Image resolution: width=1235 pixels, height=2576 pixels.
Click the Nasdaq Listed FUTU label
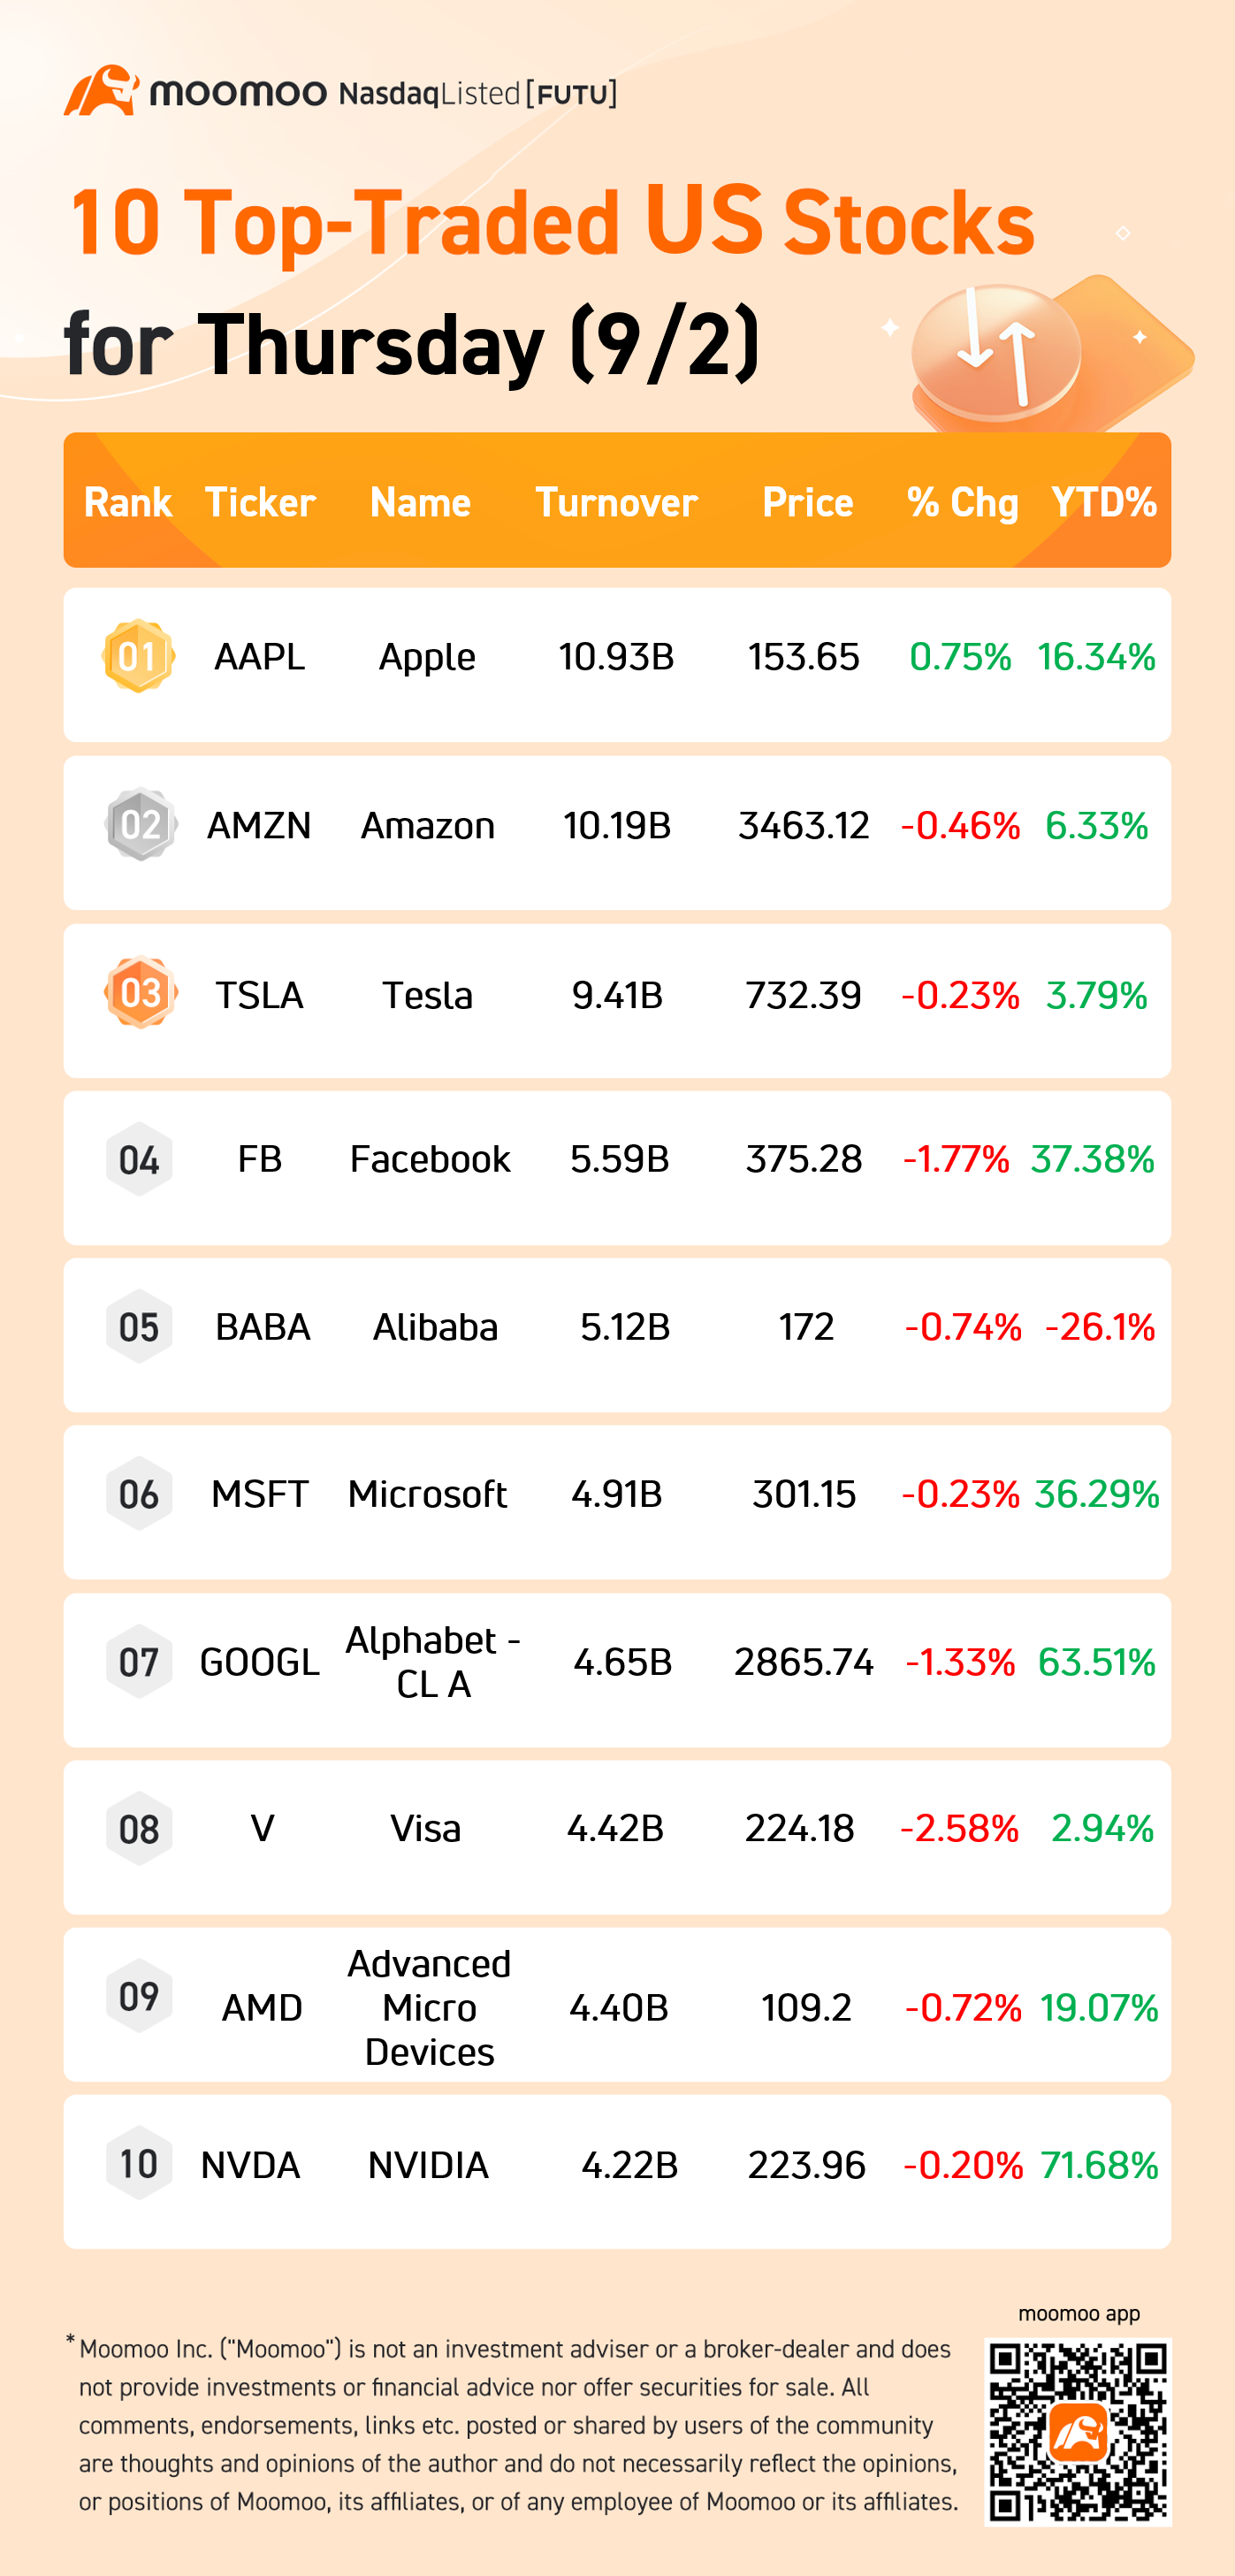click(477, 94)
